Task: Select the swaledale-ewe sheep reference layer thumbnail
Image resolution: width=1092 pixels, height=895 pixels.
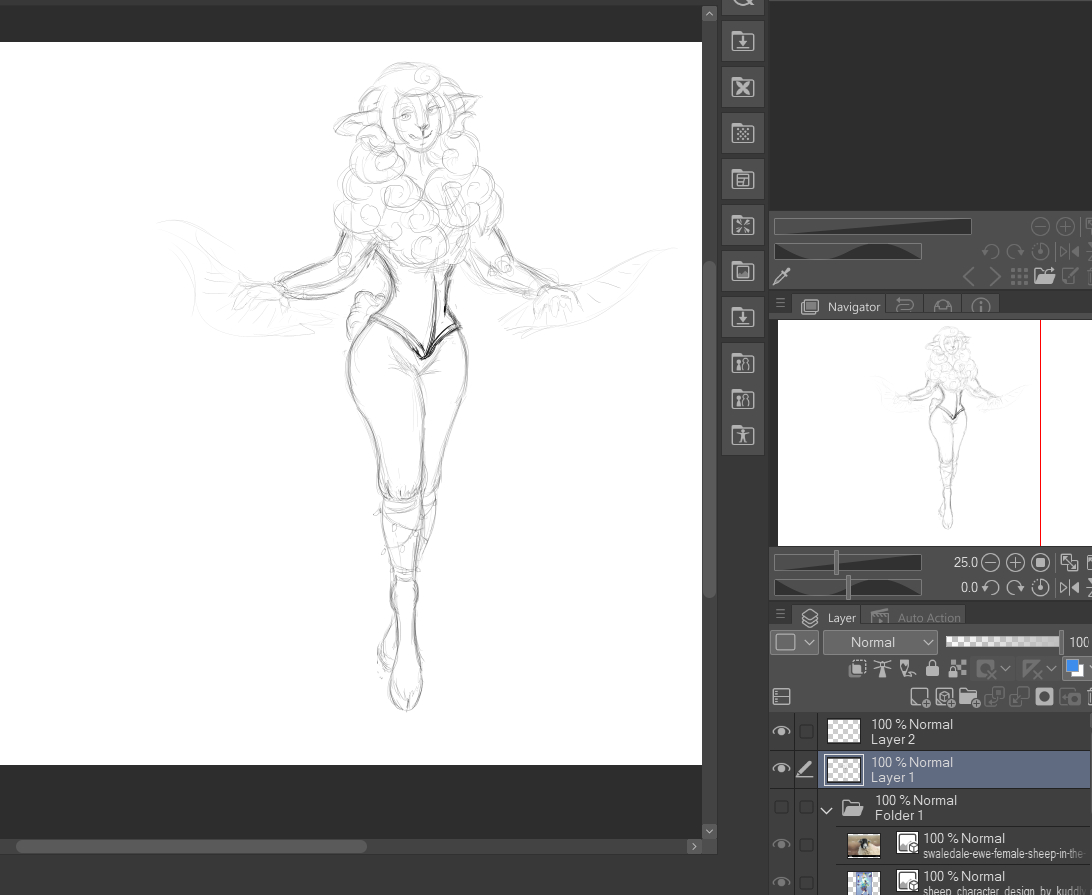Action: click(x=864, y=846)
